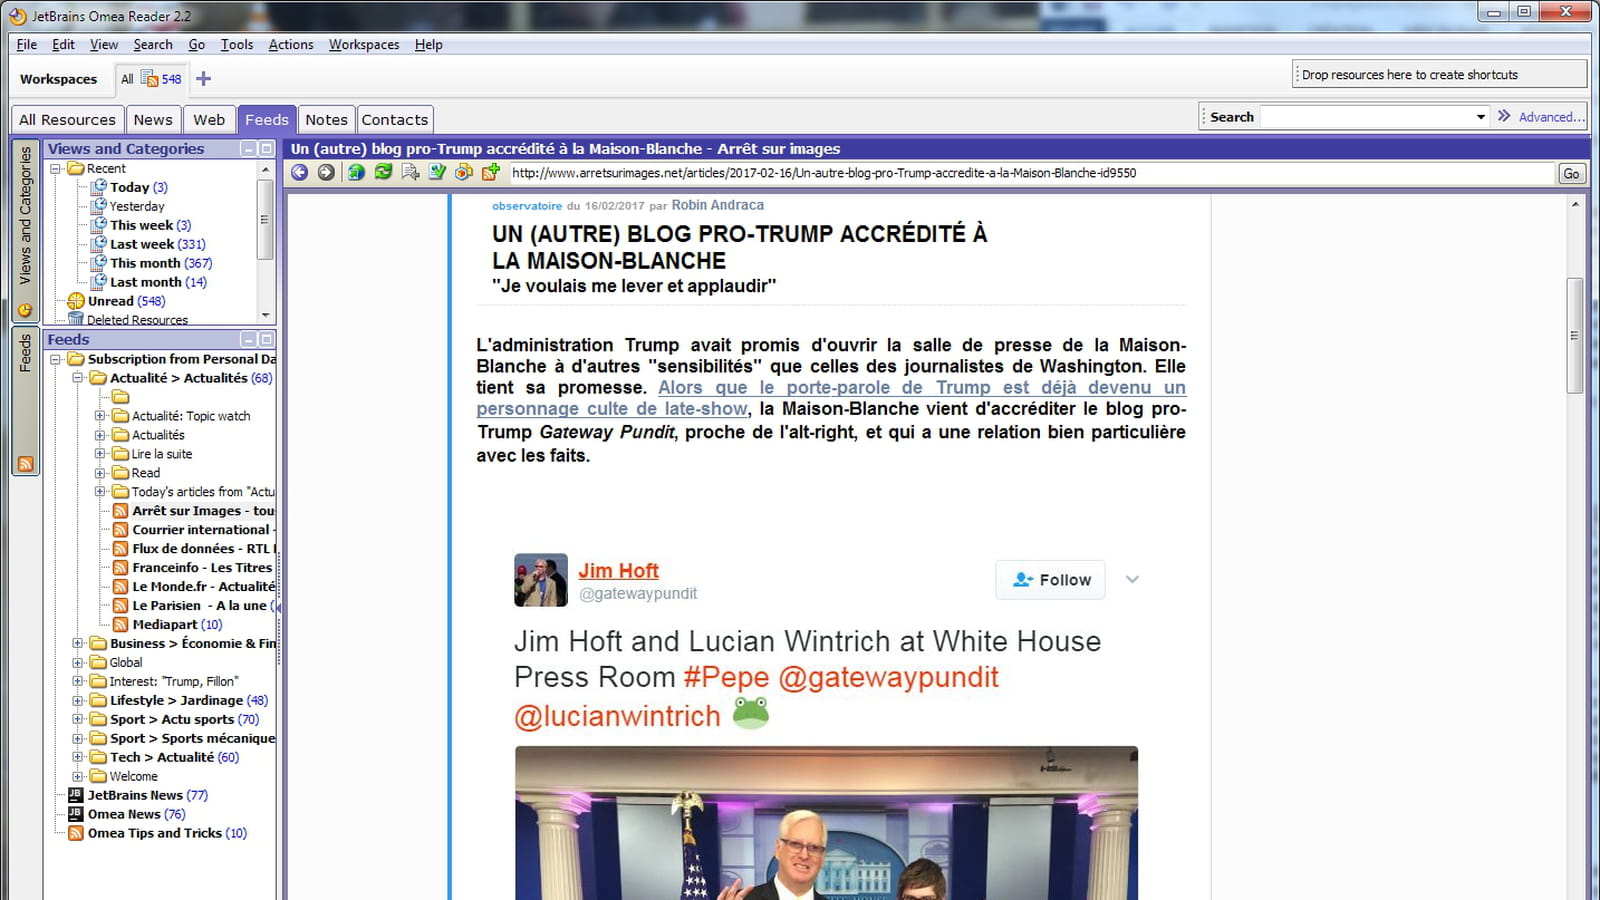This screenshot has width=1600, height=900.
Task: Click the subscribe-to-feed plus icon
Action: pyautogui.click(x=490, y=173)
